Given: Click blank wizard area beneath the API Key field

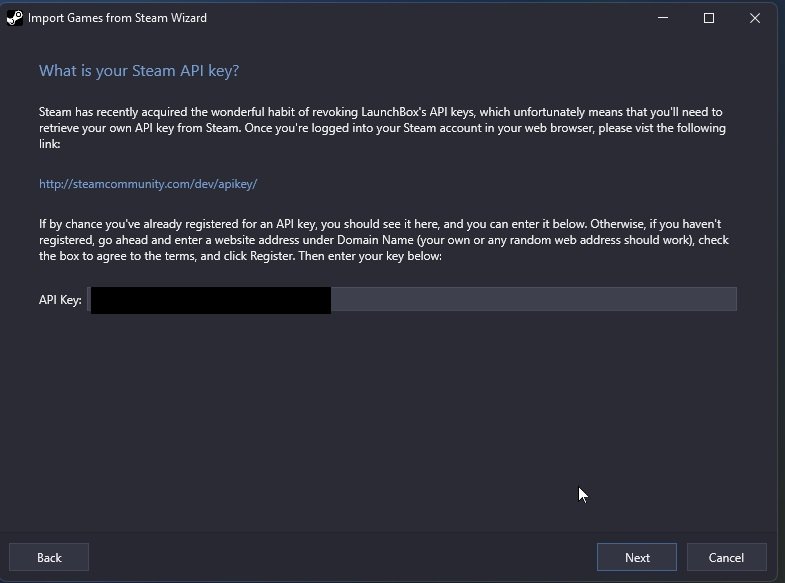Looking at the screenshot, I should tap(388, 420).
